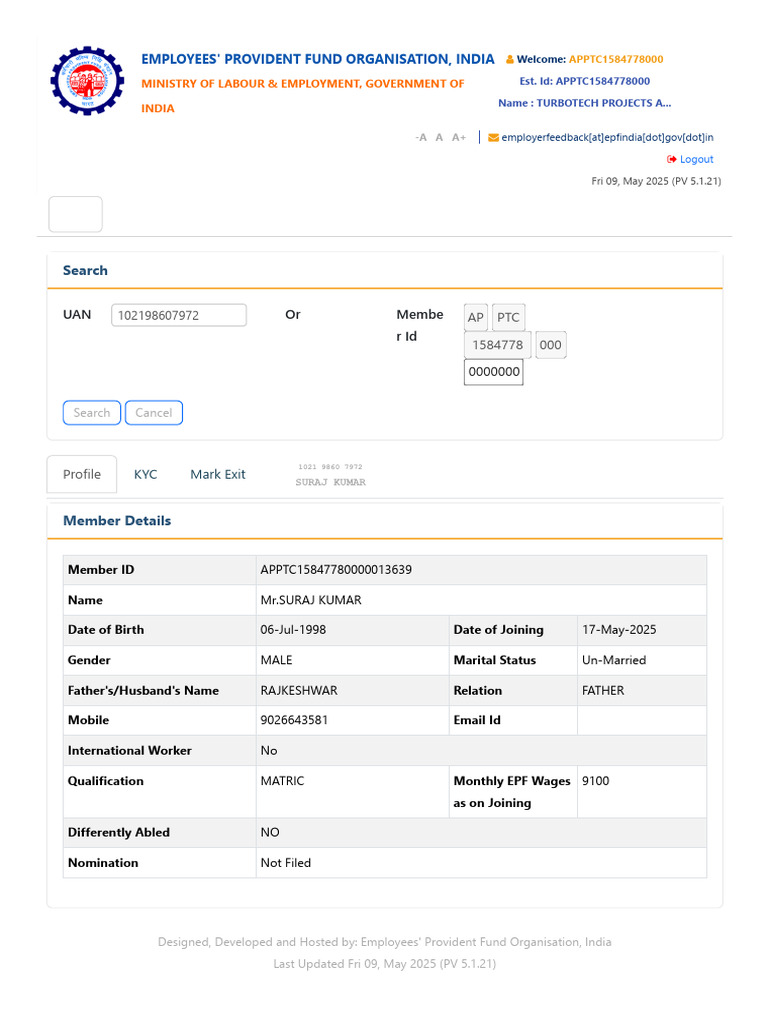Reset font size with middle A
768x1024 pixels.
[439, 138]
